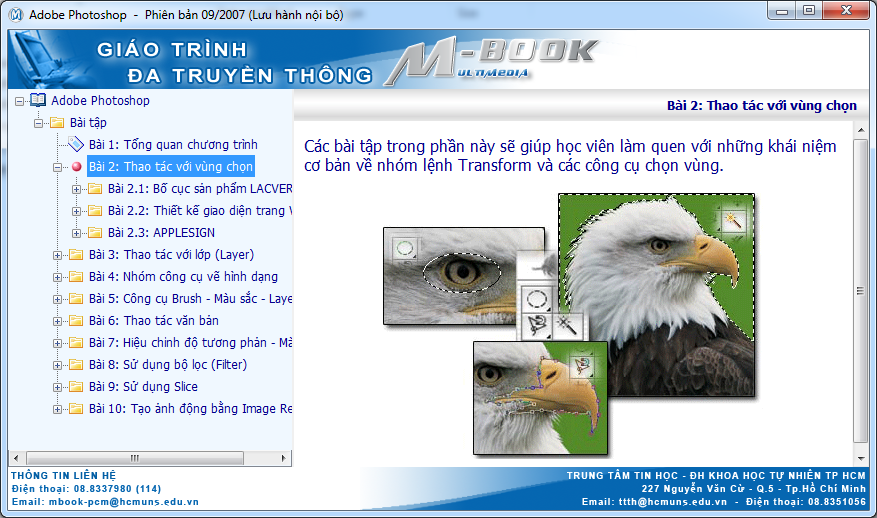Click the folder icon of Bài 5
877x518 pixels.
(x=76, y=299)
